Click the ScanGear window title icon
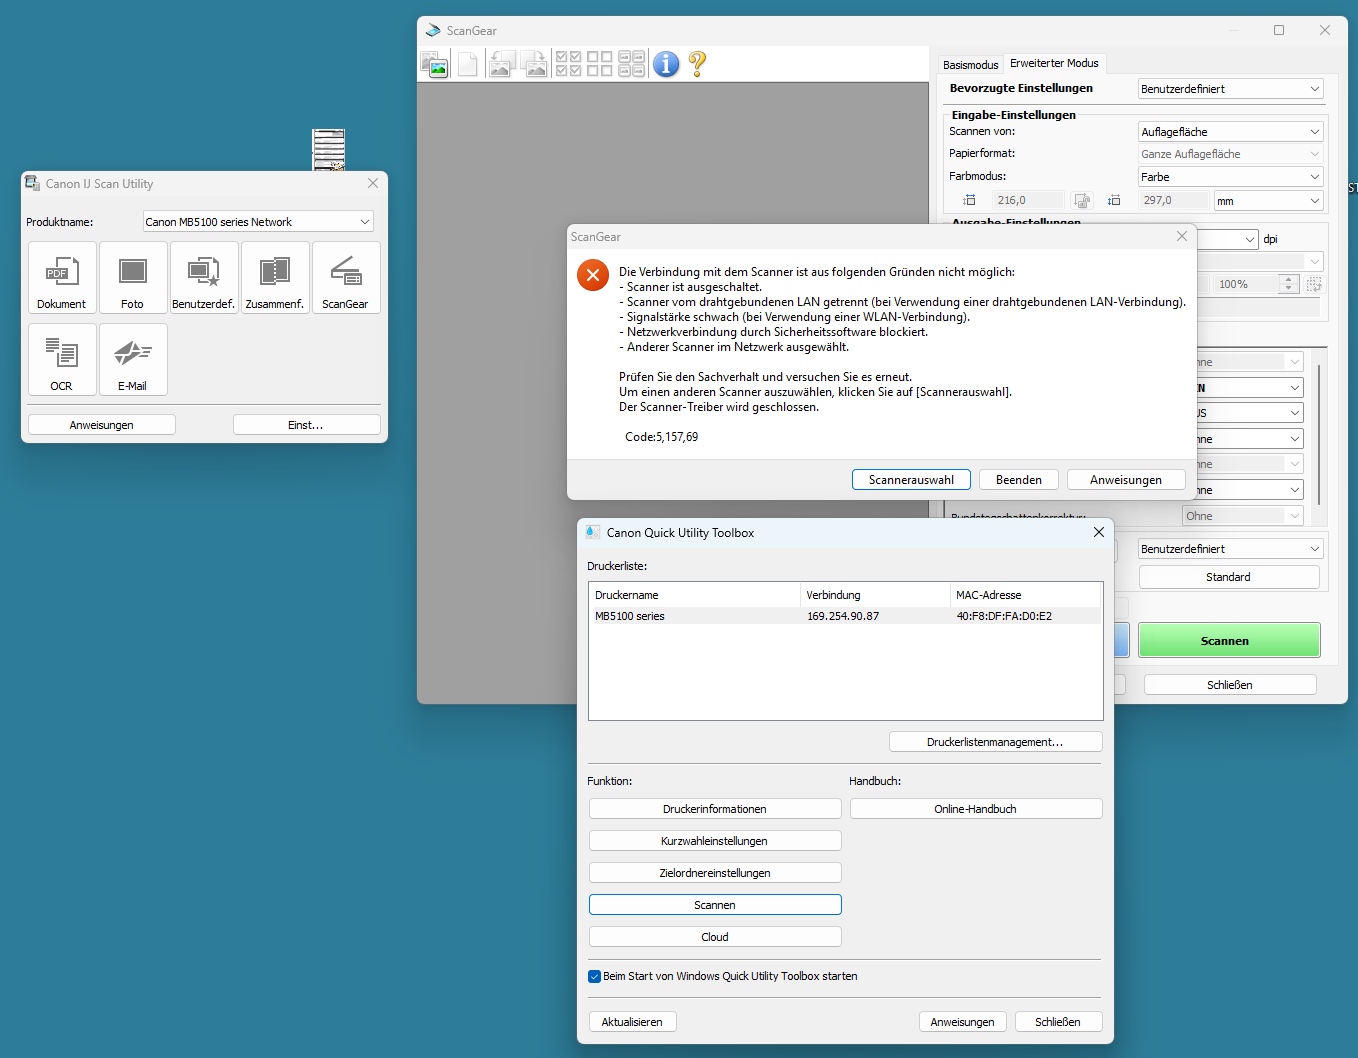This screenshot has height=1058, width=1358. tap(433, 31)
